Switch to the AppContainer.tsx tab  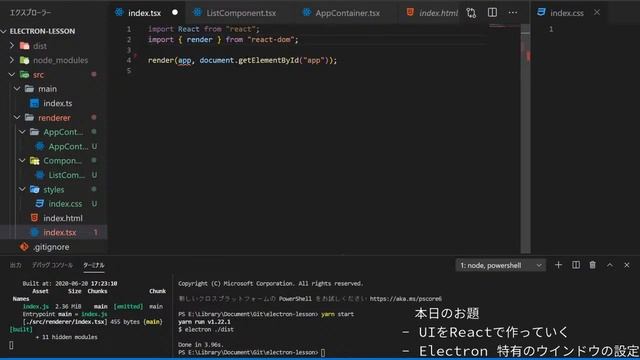[x=347, y=13]
